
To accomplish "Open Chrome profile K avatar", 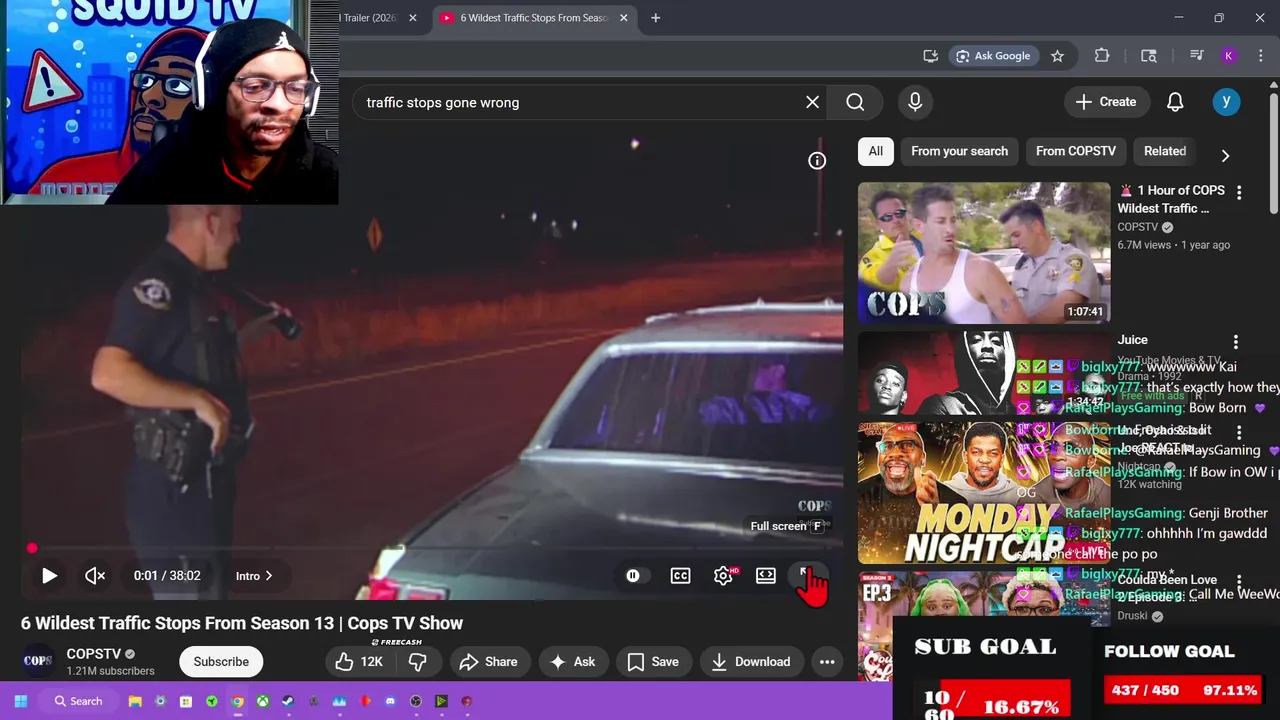I will (x=1229, y=56).
